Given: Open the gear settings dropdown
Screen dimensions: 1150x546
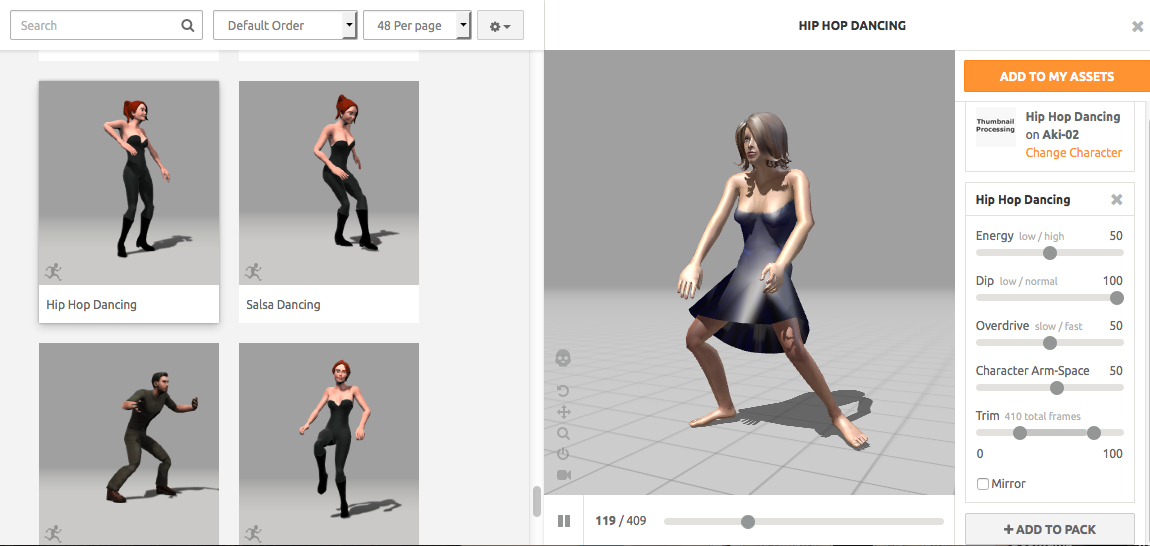Looking at the screenshot, I should coord(500,26).
